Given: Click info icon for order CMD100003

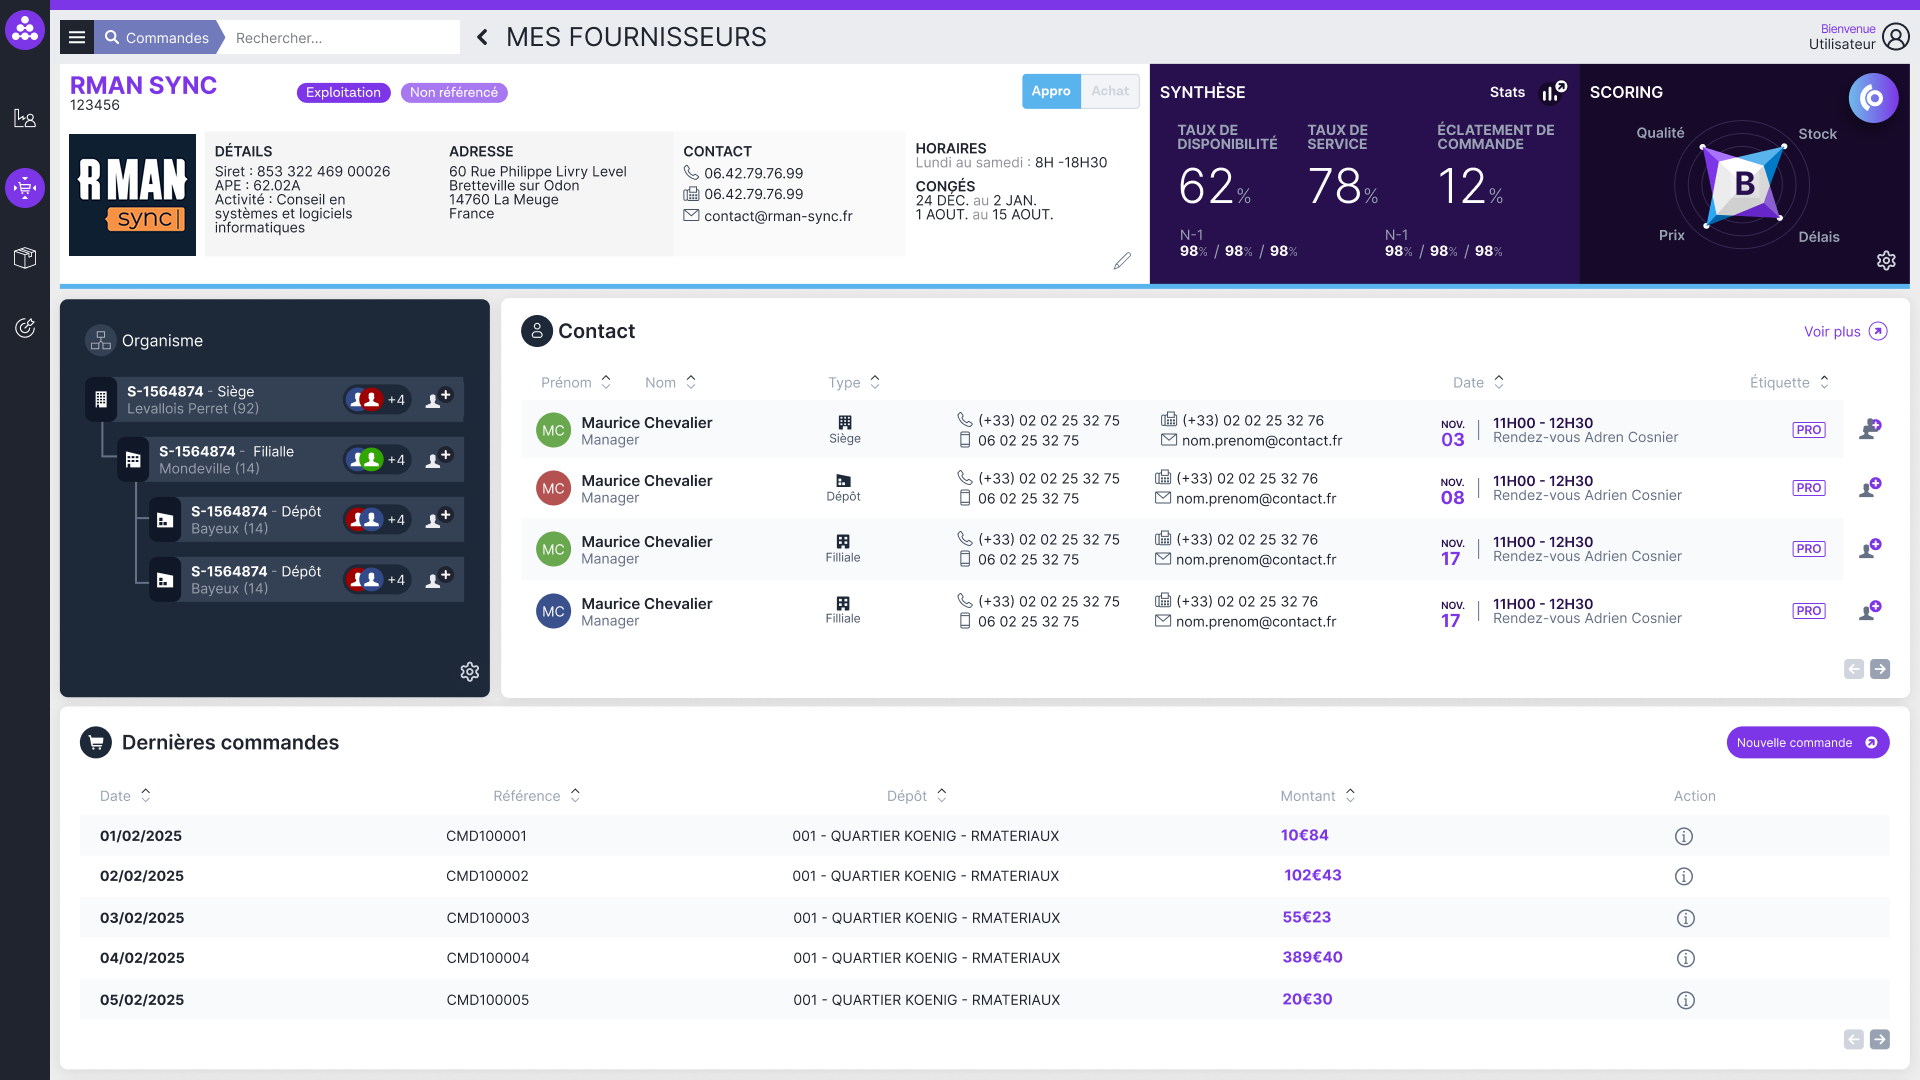Looking at the screenshot, I should (x=1685, y=918).
